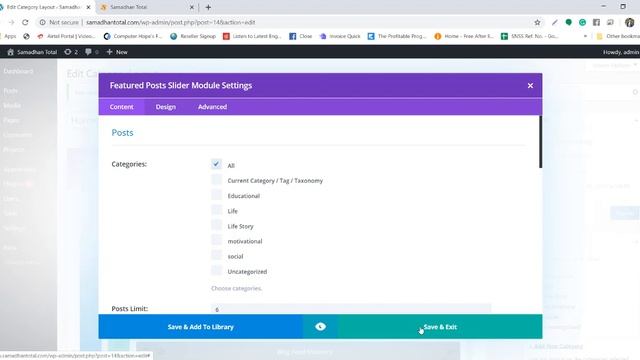Click Save & Exit button
The width and height of the screenshot is (640, 360).
pyautogui.click(x=440, y=327)
